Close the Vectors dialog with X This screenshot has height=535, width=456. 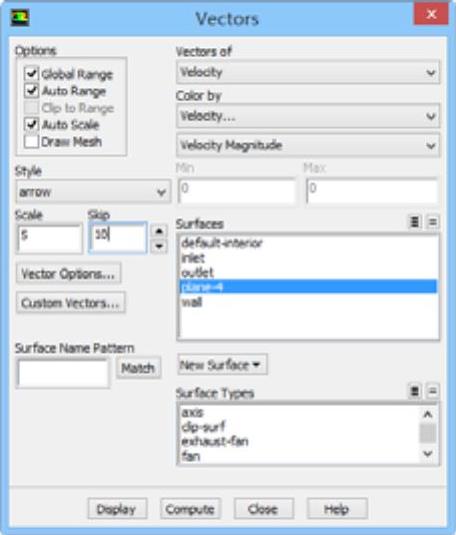(x=431, y=14)
